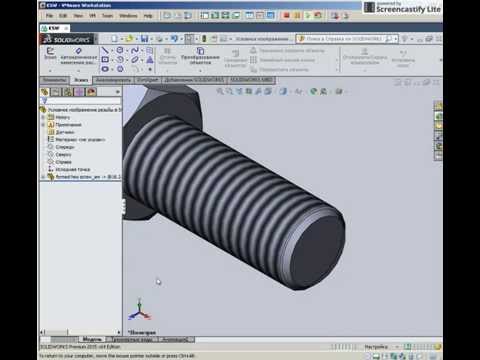The width and height of the screenshot is (480, 360).
Task: Select the Polygon sketch tool
Action: pos(120,69)
